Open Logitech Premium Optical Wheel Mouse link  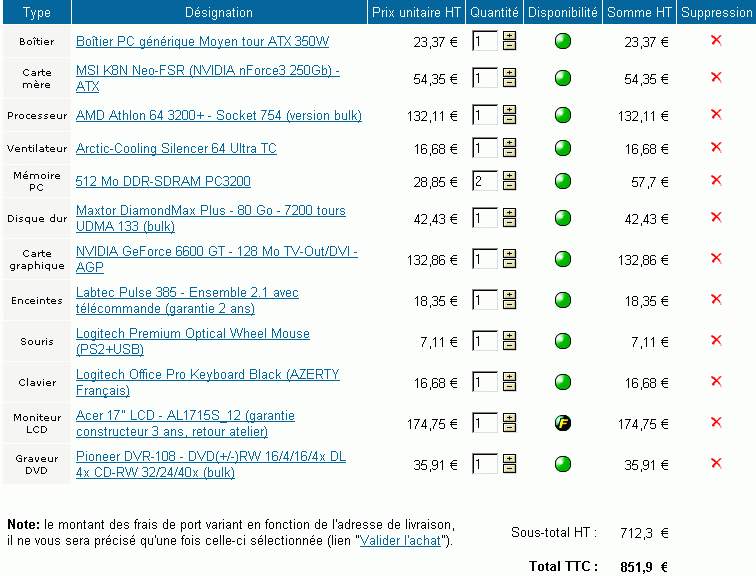(193, 341)
